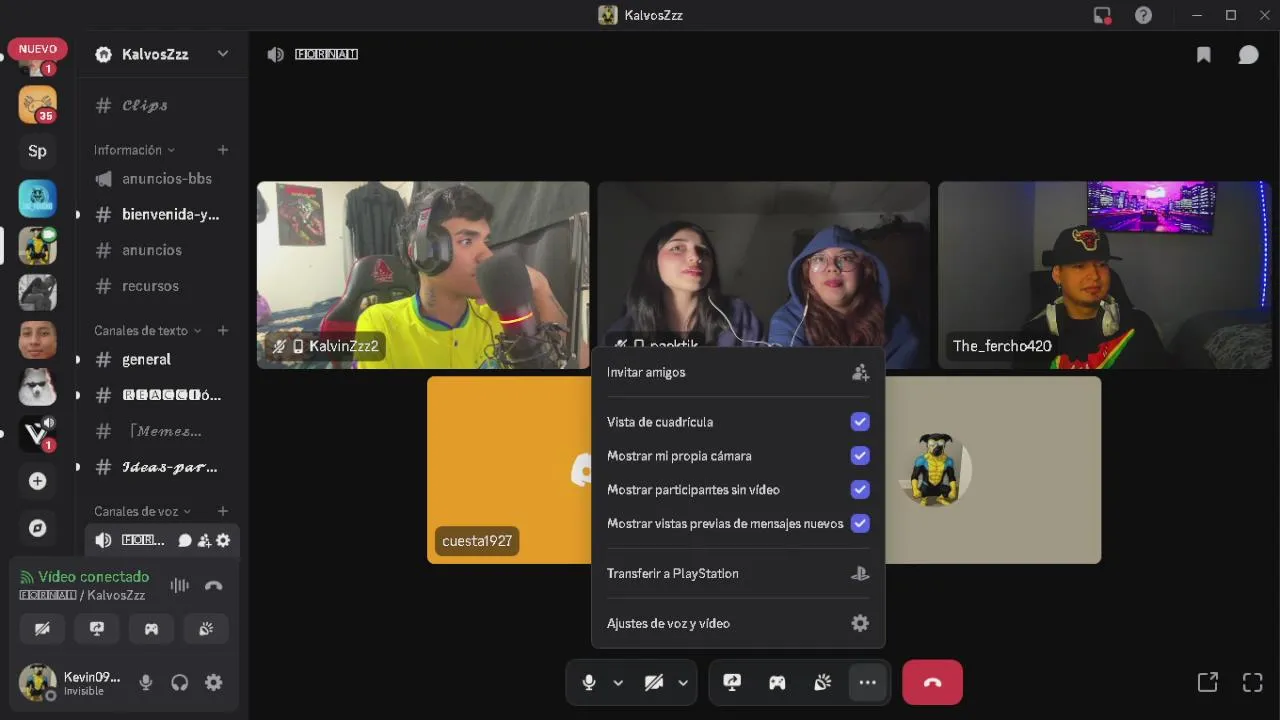Toggle Mostrar mi propia cámara checkbox

point(860,456)
